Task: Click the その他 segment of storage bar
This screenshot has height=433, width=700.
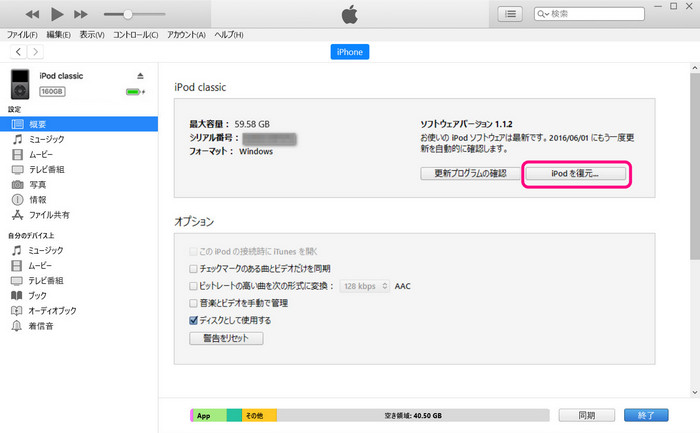Action: pos(259,416)
